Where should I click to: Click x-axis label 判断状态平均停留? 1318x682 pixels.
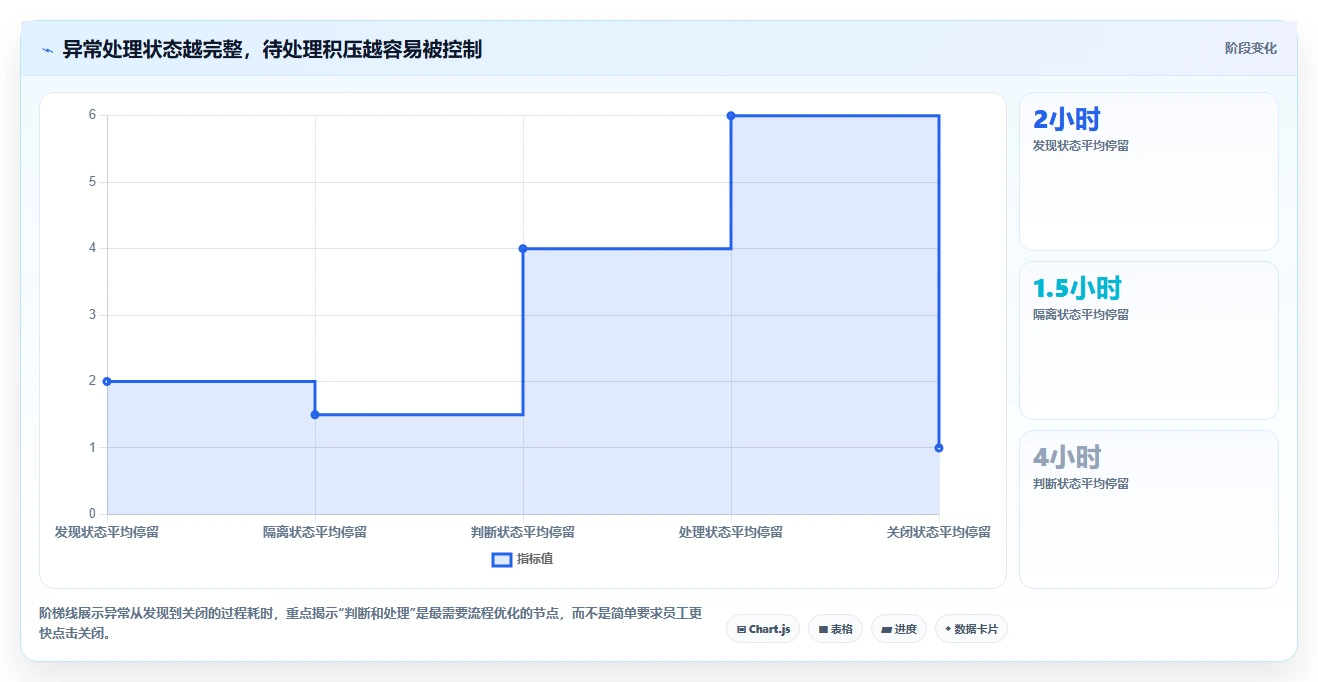(x=523, y=532)
